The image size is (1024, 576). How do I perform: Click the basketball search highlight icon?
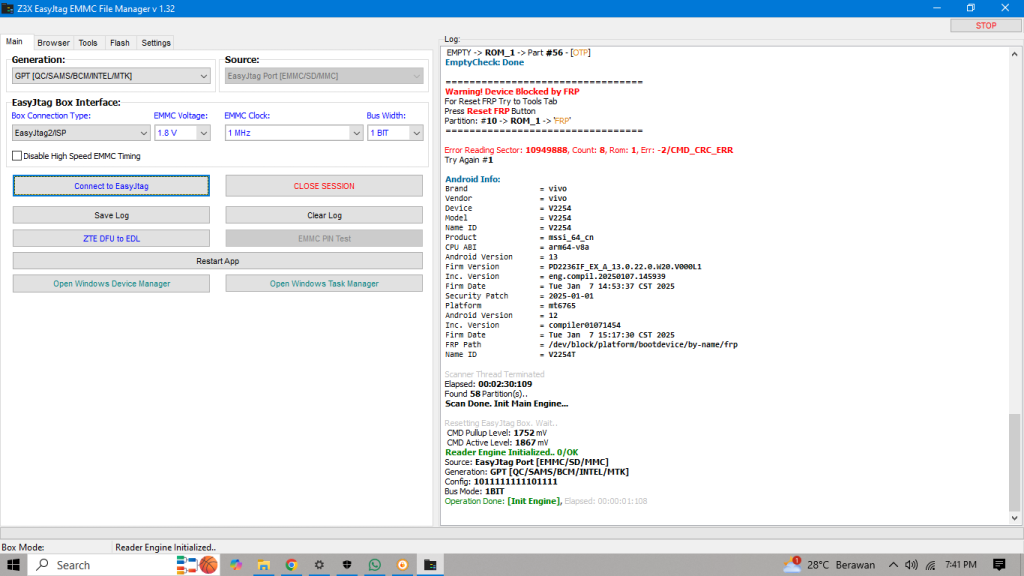pyautogui.click(x=208, y=565)
